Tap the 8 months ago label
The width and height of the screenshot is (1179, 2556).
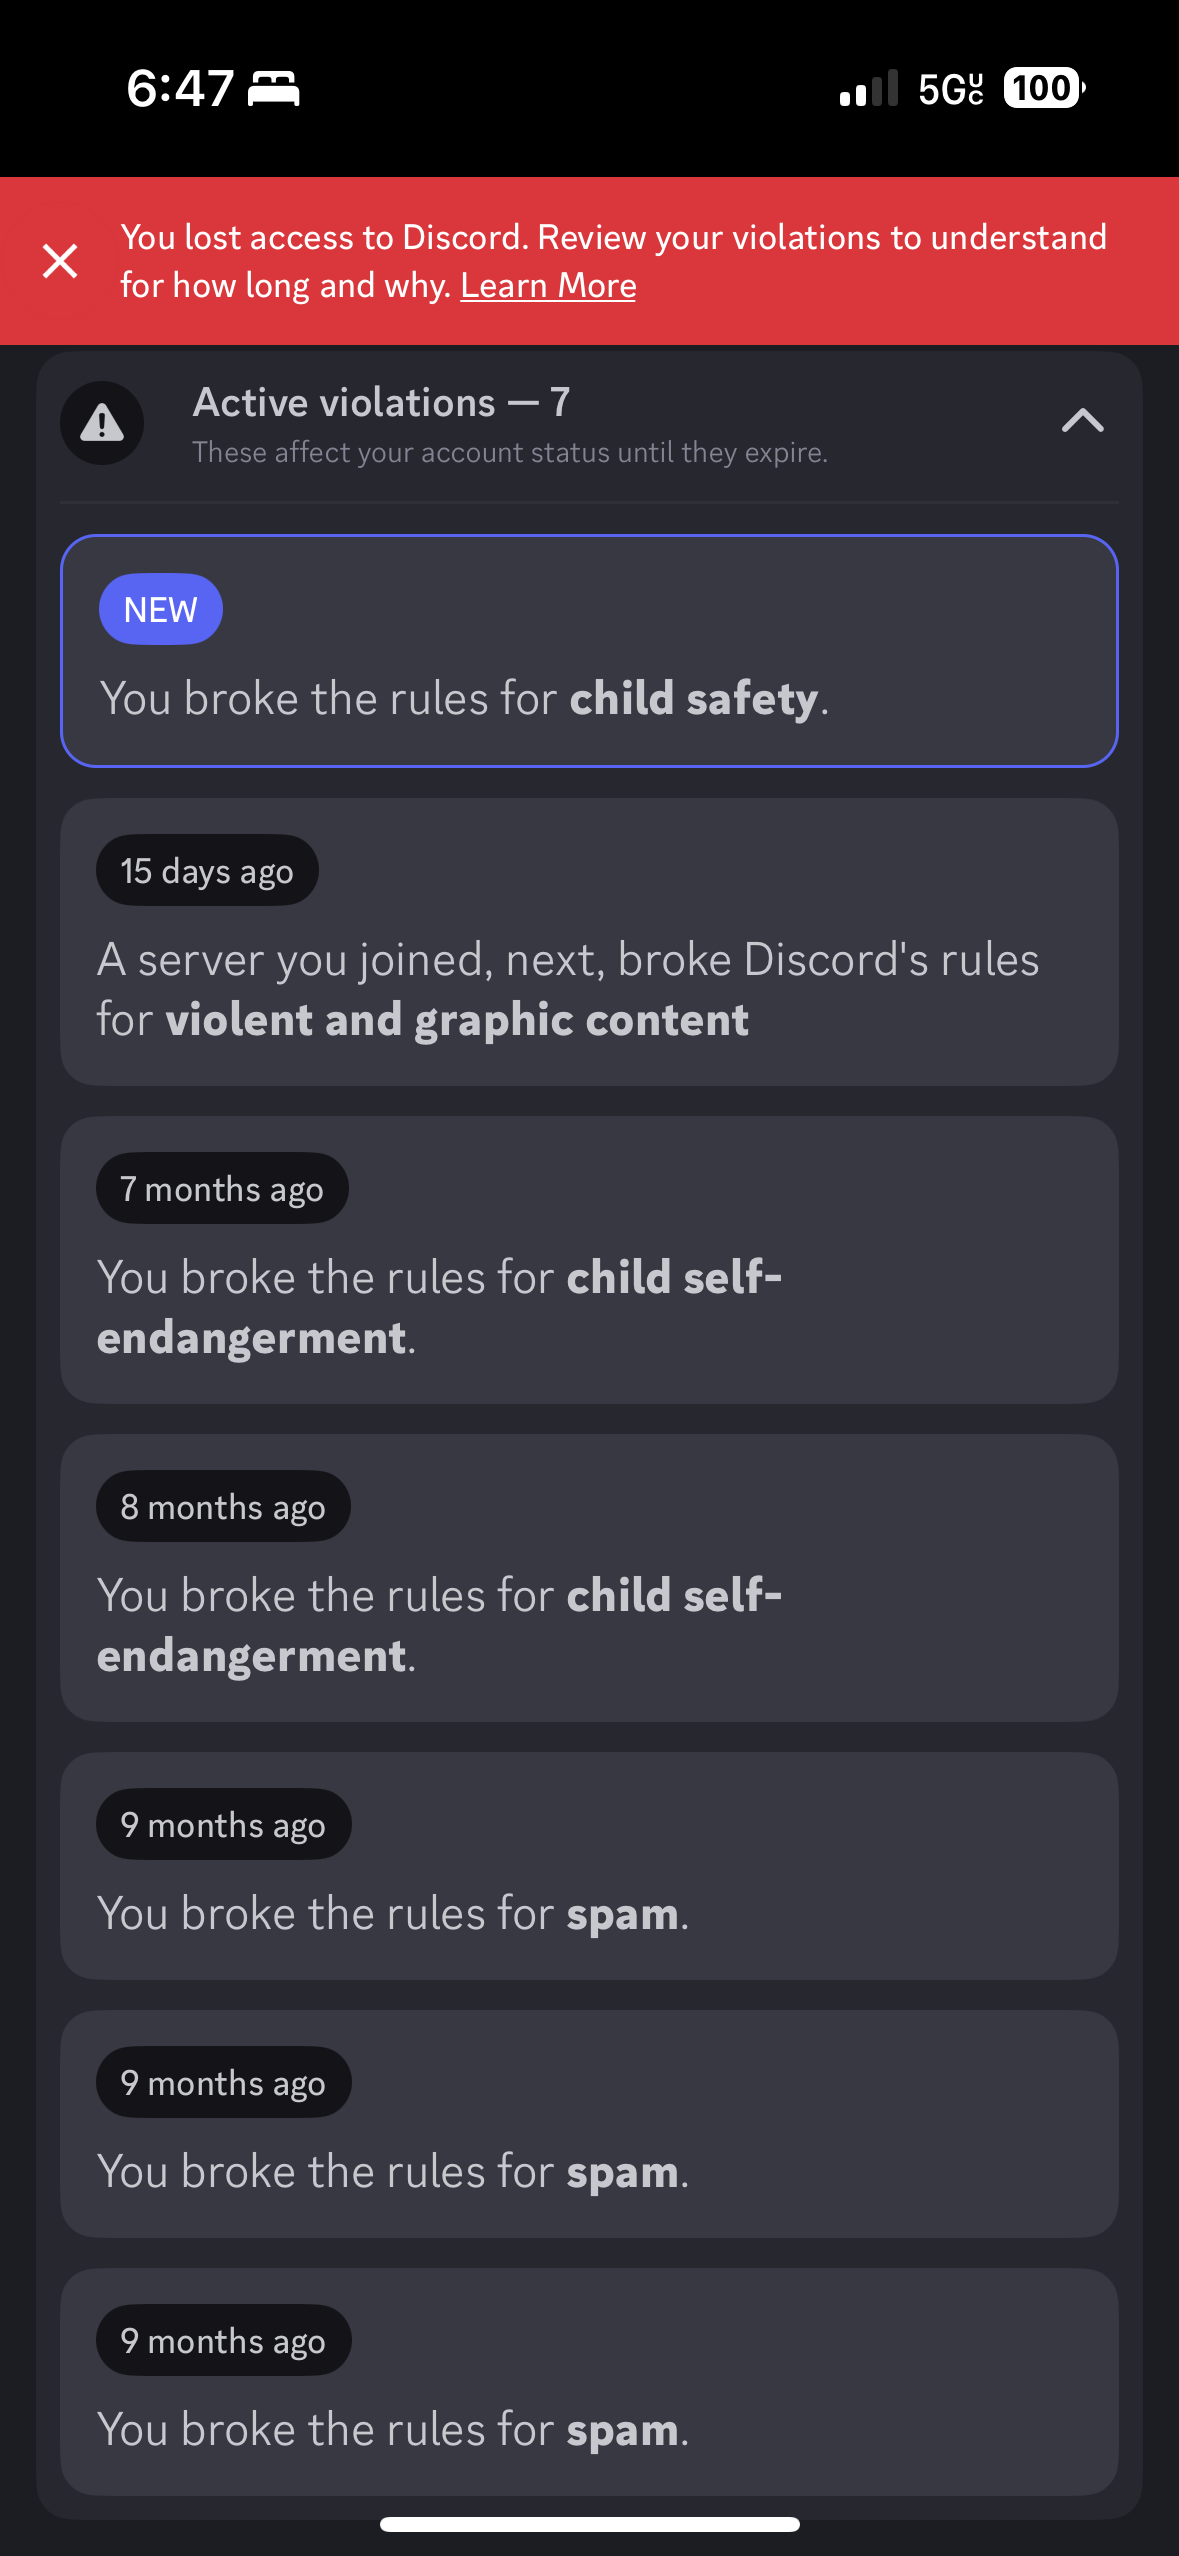click(x=223, y=1506)
